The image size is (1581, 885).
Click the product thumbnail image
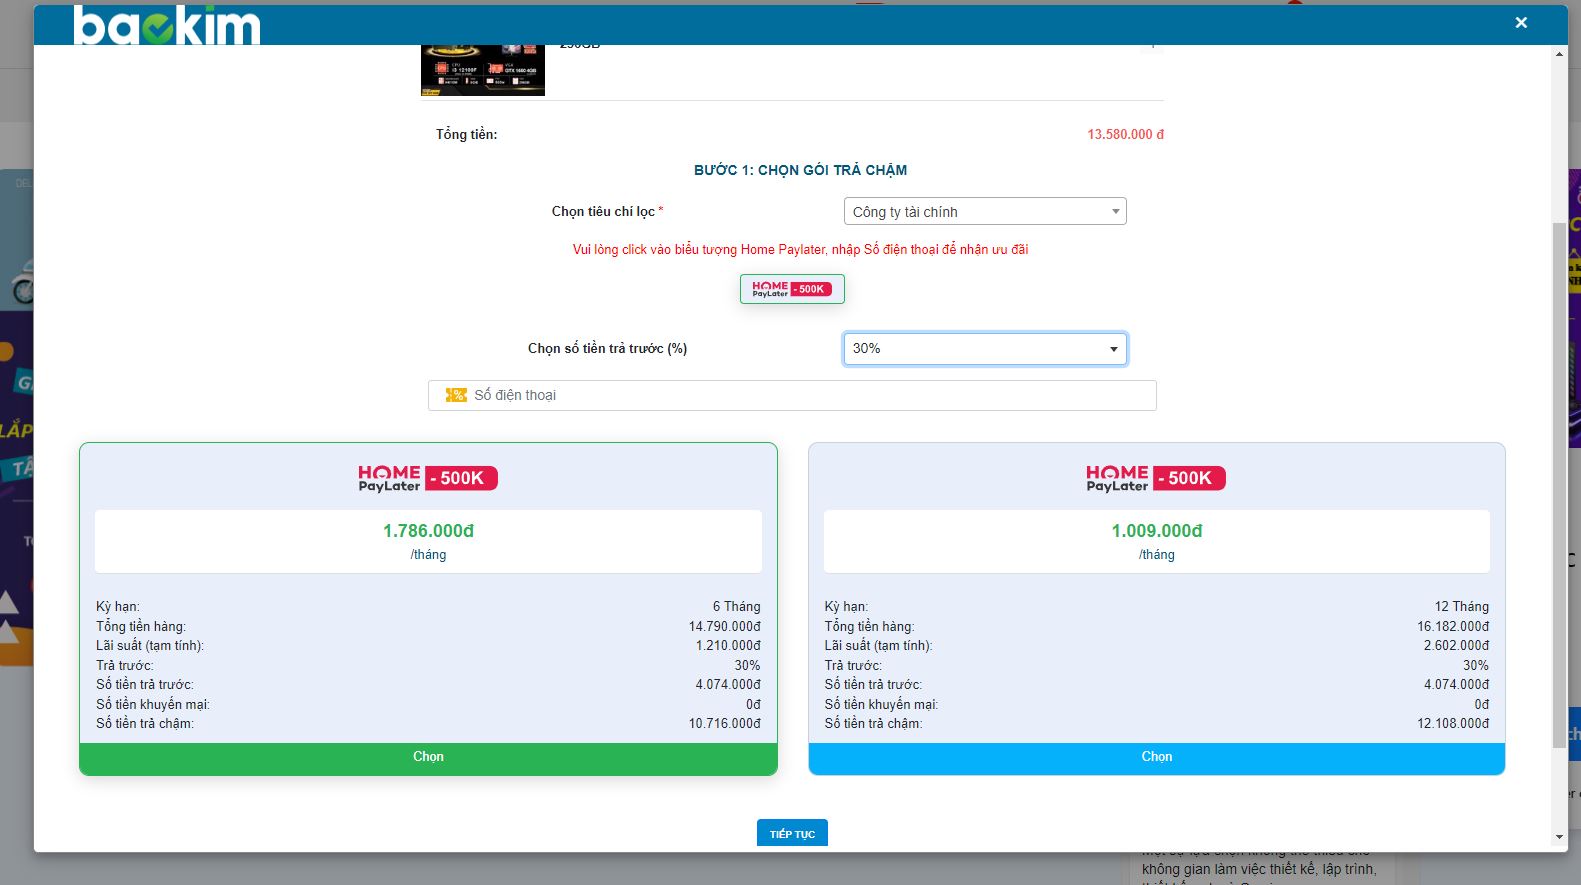click(483, 70)
